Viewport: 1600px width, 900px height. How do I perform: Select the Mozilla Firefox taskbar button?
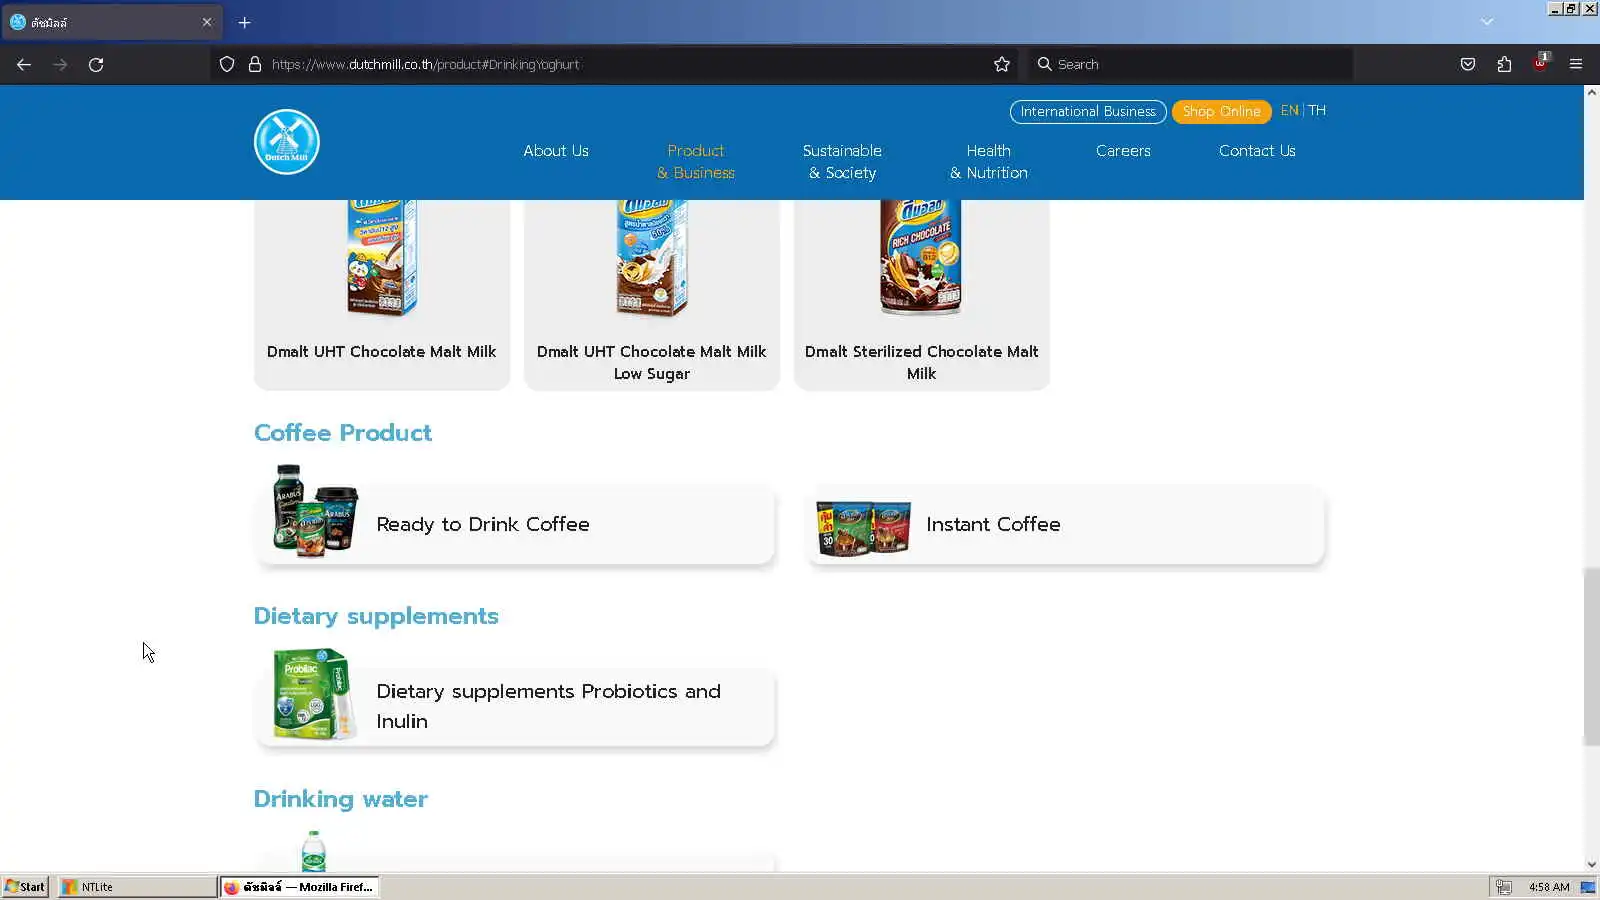(x=299, y=887)
